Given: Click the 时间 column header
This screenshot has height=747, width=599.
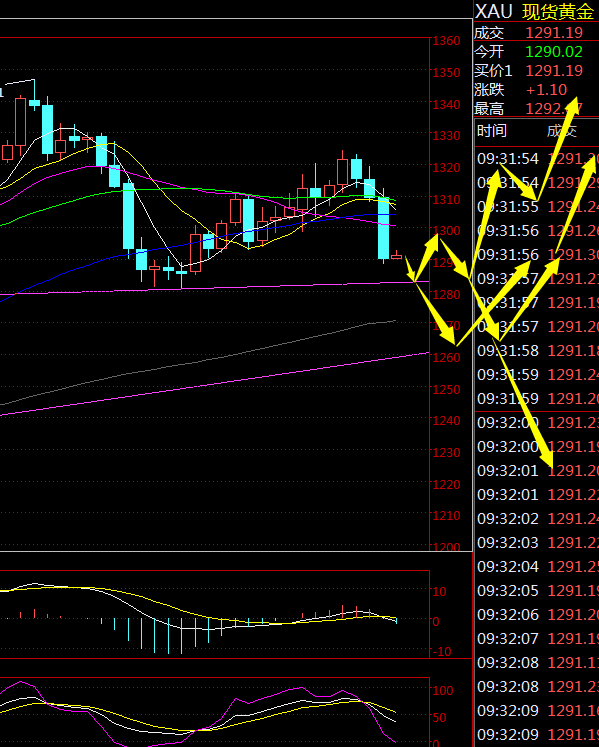Looking at the screenshot, I should click(492, 131).
